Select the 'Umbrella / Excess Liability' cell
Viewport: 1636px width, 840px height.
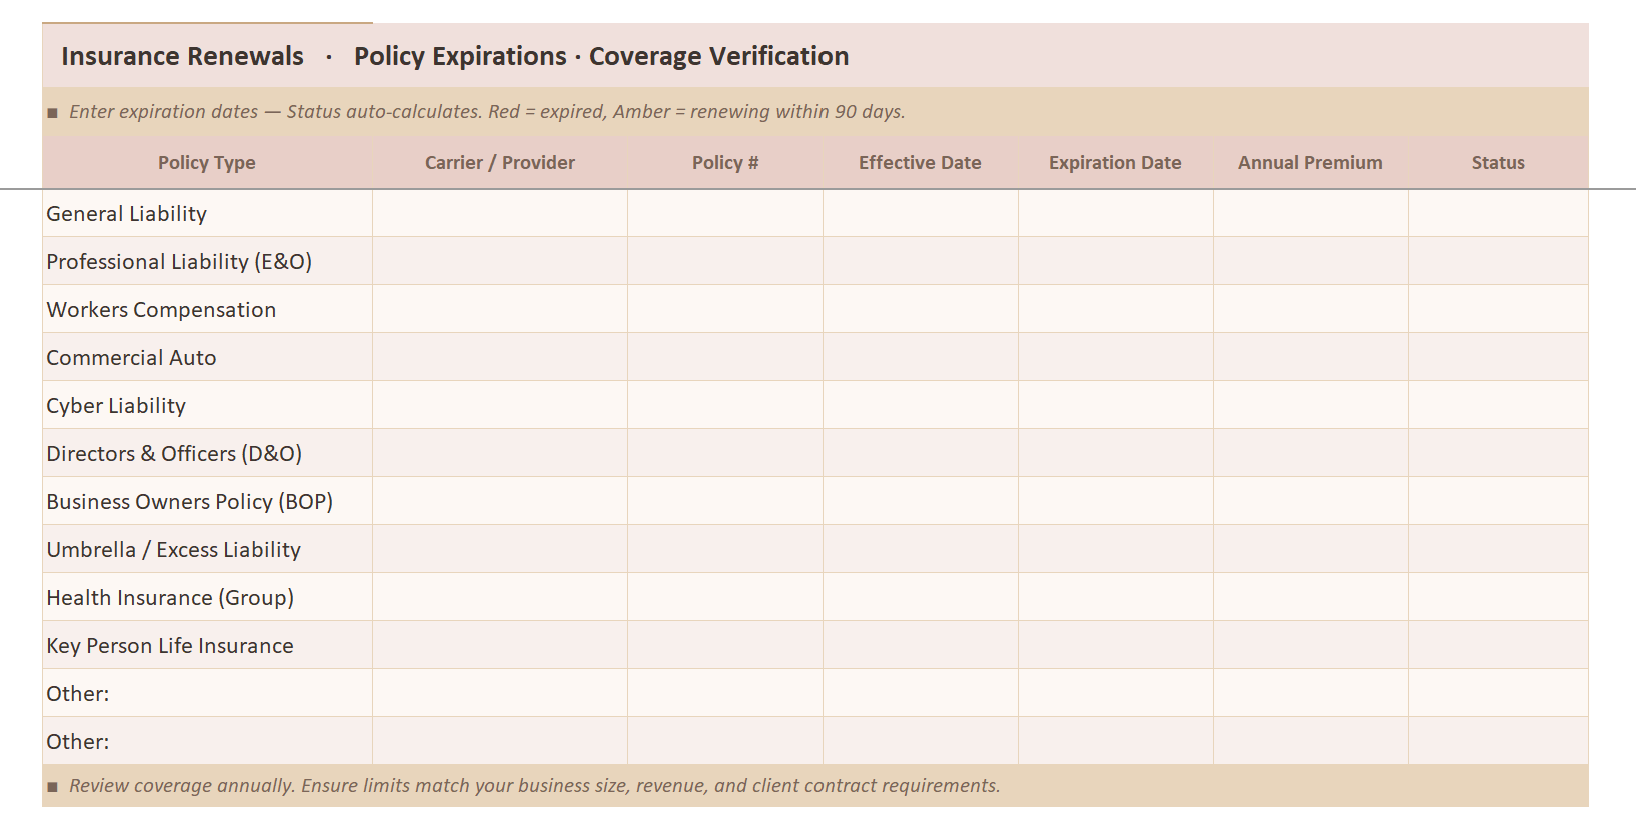[207, 549]
